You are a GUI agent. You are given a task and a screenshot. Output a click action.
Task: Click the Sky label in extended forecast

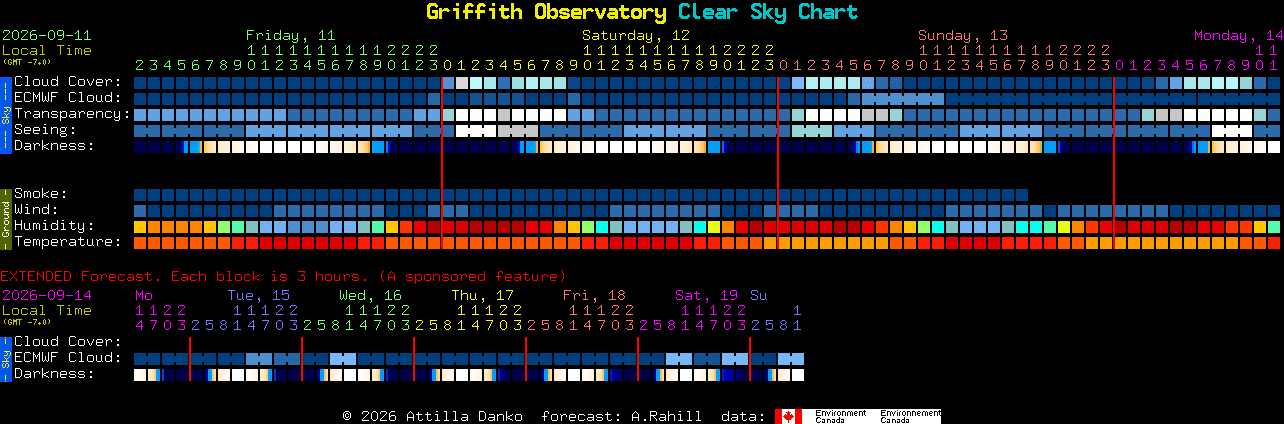click(x=5, y=357)
